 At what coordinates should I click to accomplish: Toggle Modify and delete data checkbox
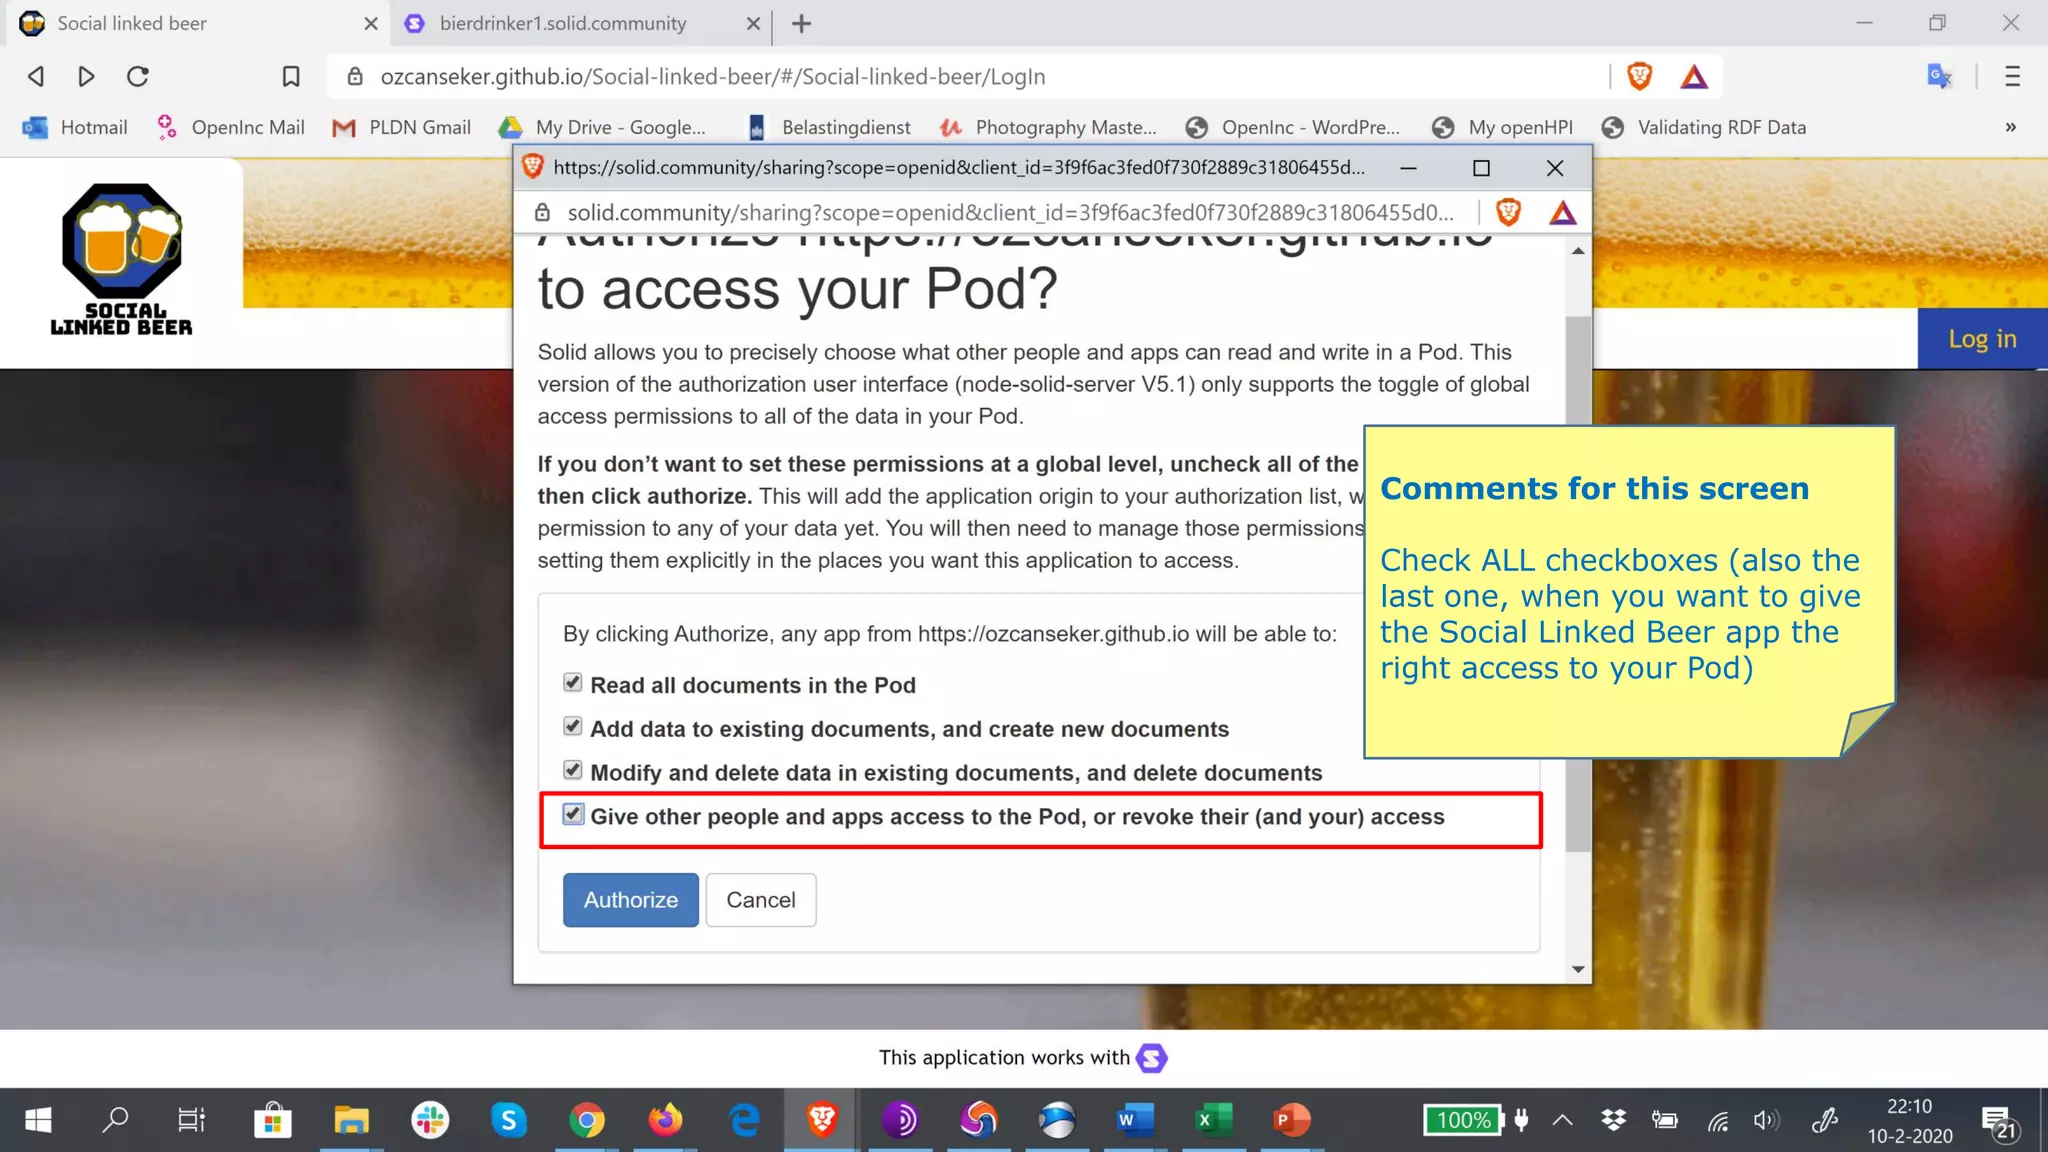pyautogui.click(x=572, y=771)
